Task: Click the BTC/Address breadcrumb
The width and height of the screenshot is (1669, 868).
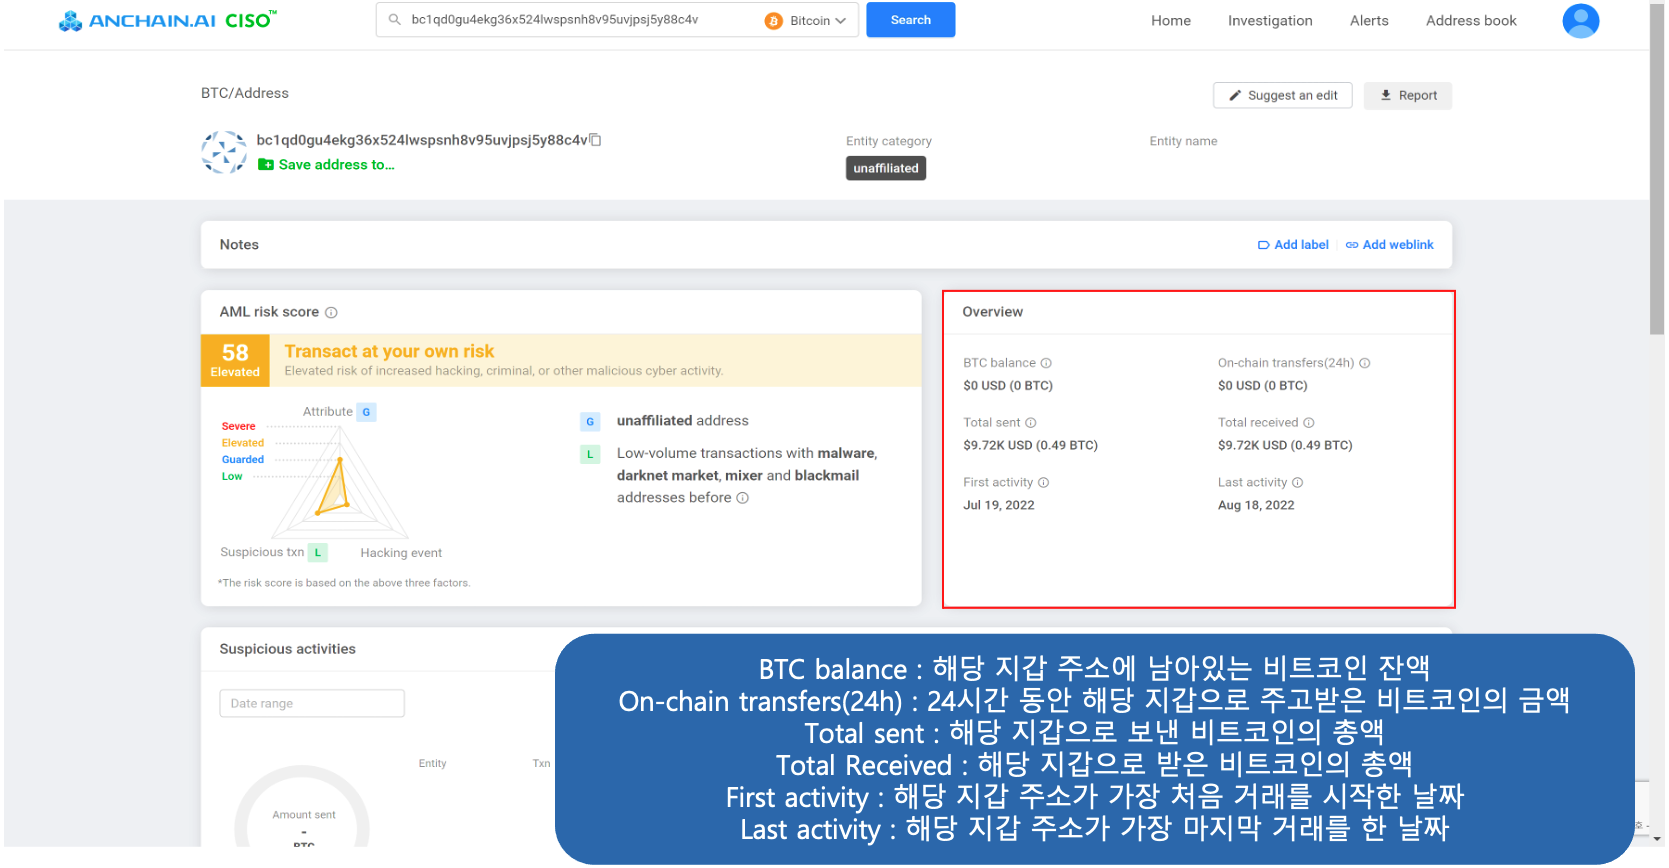Action: click(244, 93)
